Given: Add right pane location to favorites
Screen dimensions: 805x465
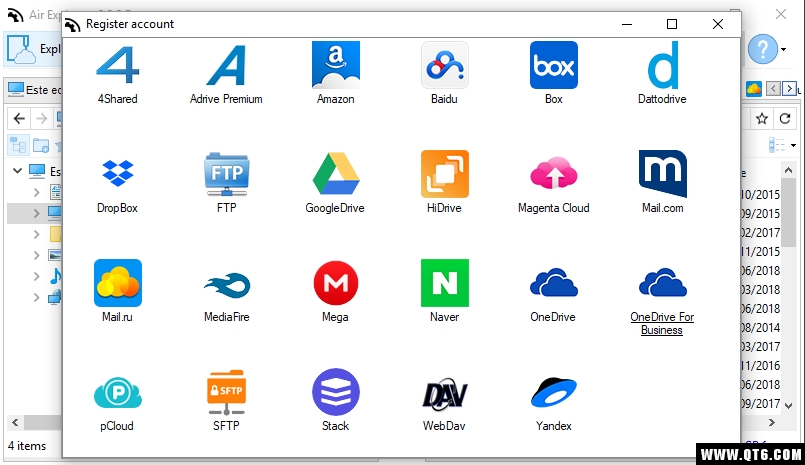Looking at the screenshot, I should pyautogui.click(x=762, y=119).
